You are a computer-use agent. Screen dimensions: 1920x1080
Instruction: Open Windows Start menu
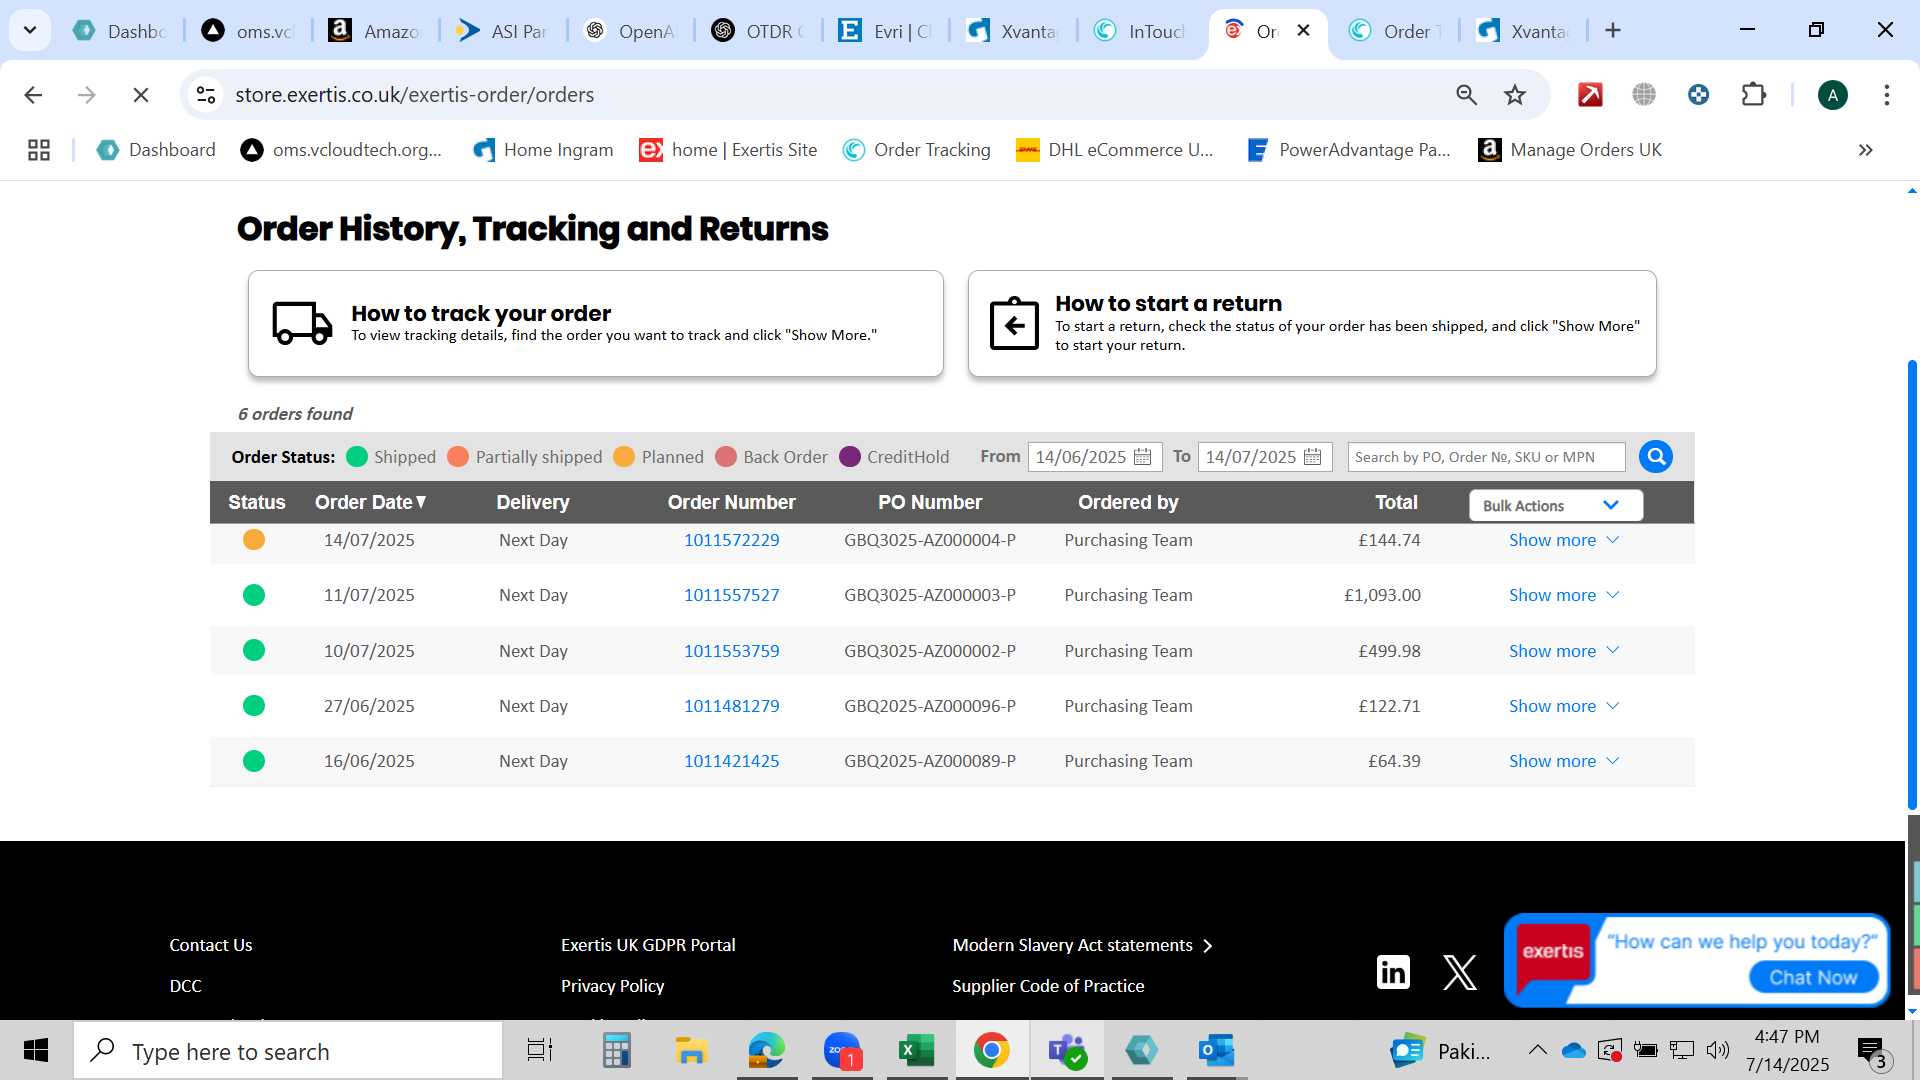point(36,1051)
